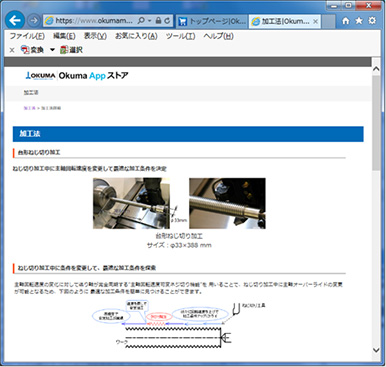Close the PDF toolbar with X
The height and width of the screenshot is (367, 386).
point(12,50)
